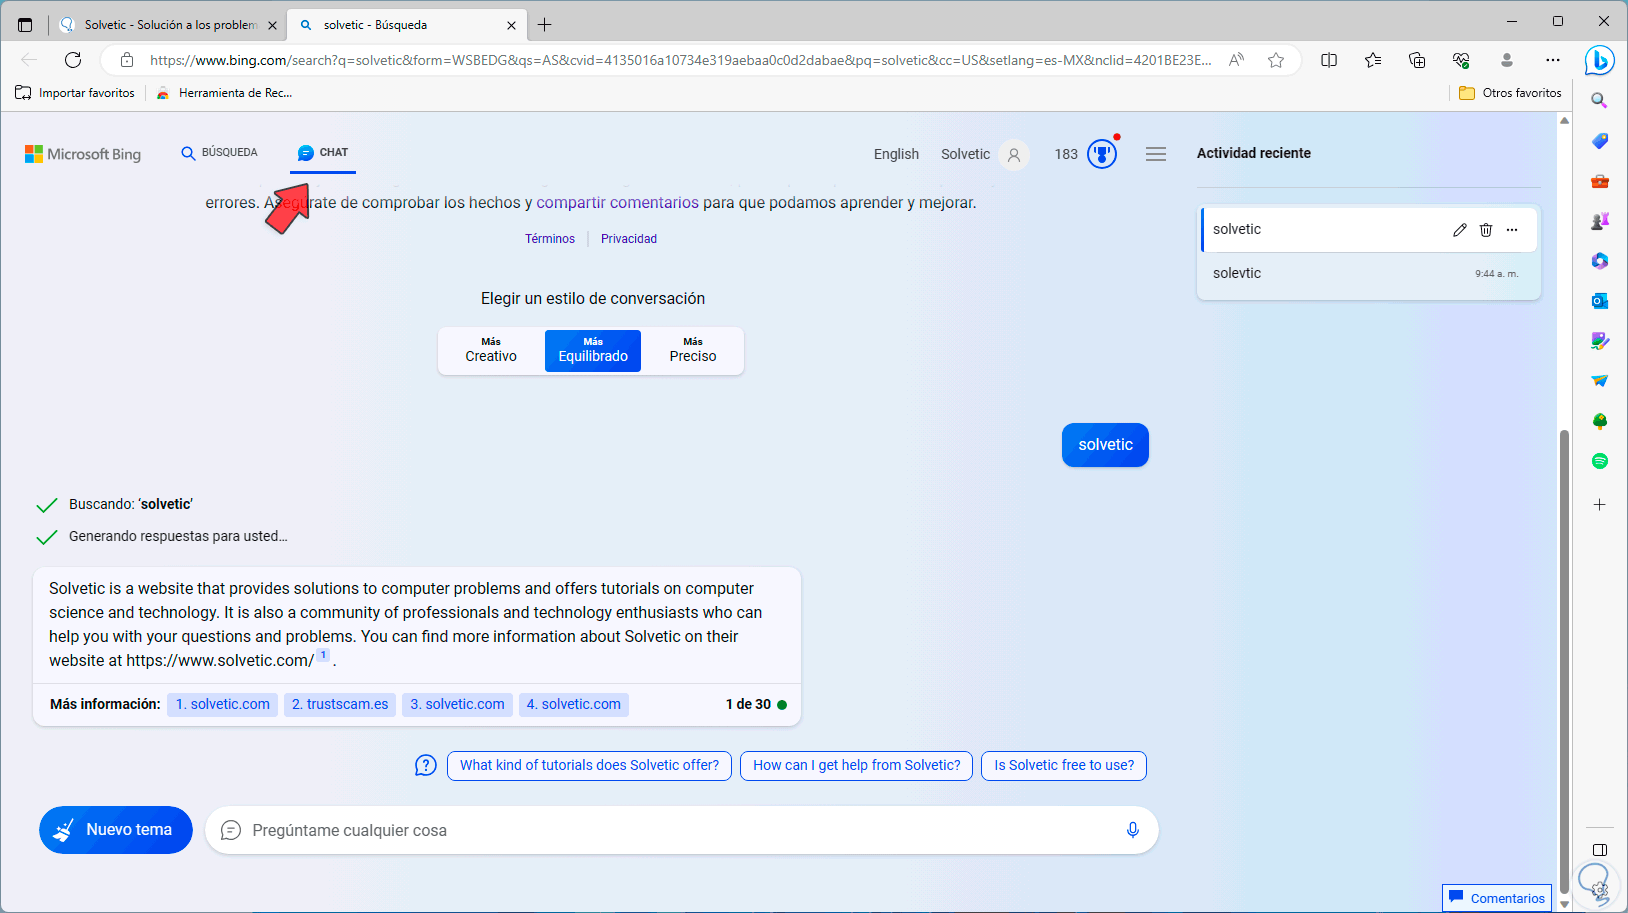
Task: Open Microsoft Rewards trophy icon
Action: tap(1102, 154)
